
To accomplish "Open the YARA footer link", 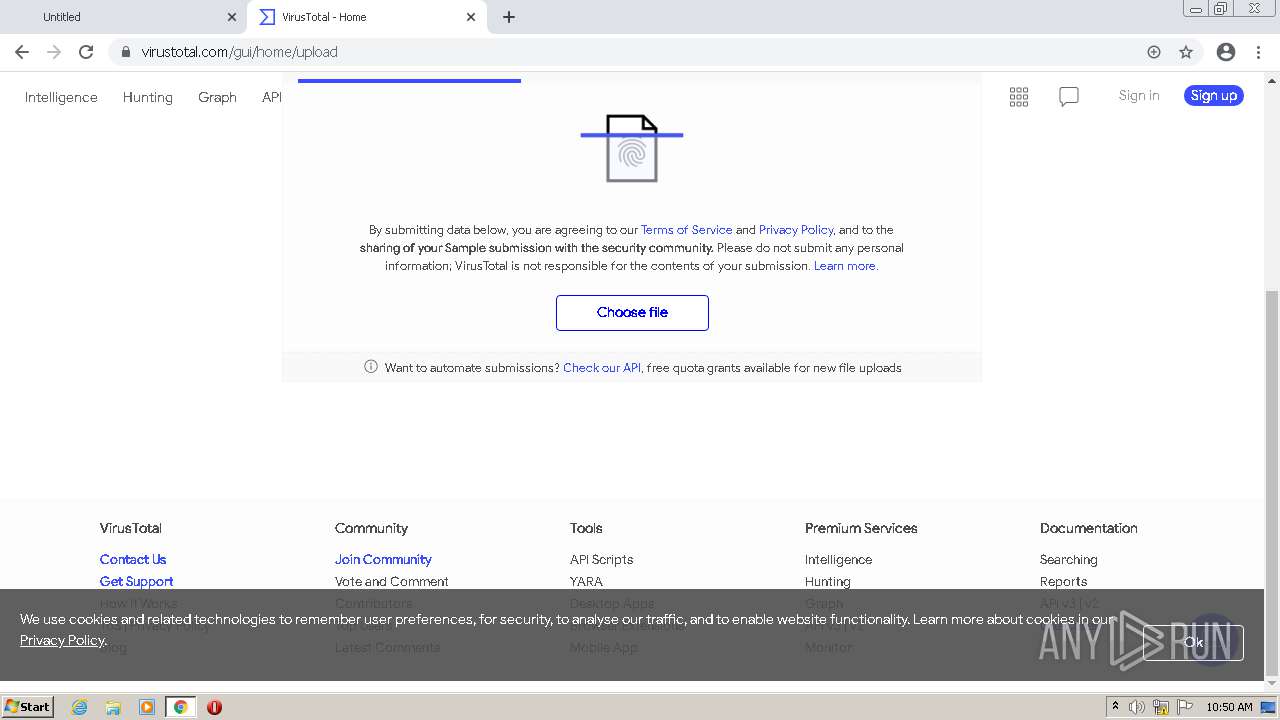I will click(x=586, y=581).
